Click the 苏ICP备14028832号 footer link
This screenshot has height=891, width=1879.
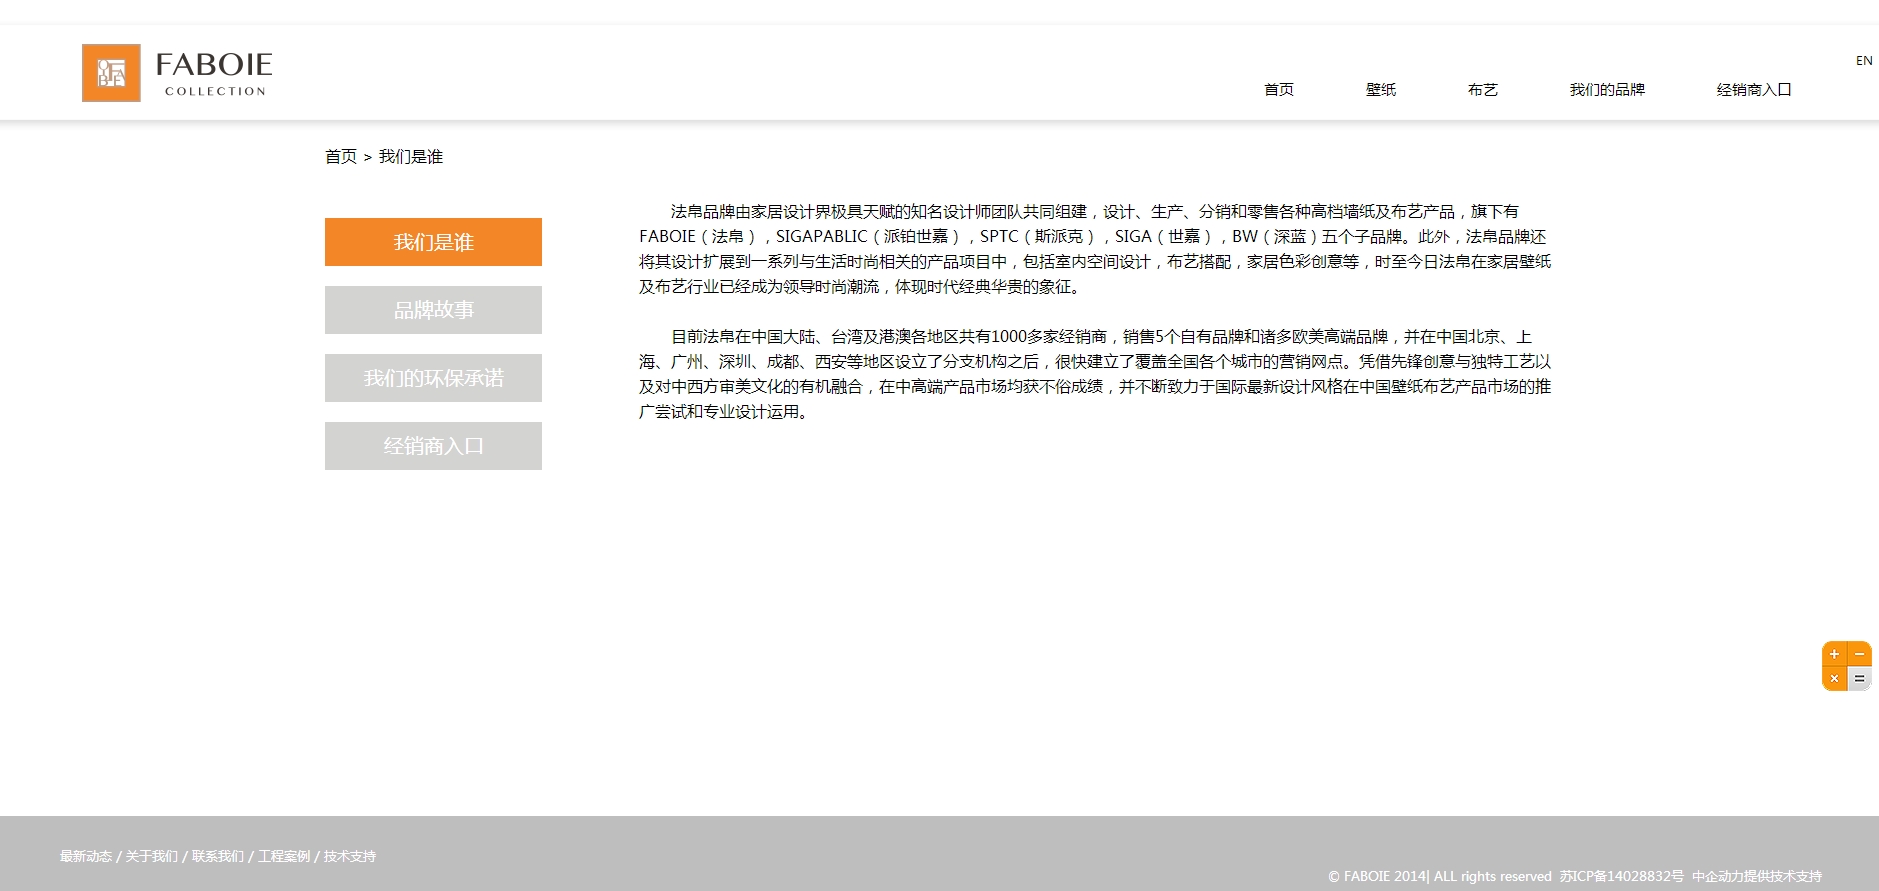pyautogui.click(x=1622, y=876)
